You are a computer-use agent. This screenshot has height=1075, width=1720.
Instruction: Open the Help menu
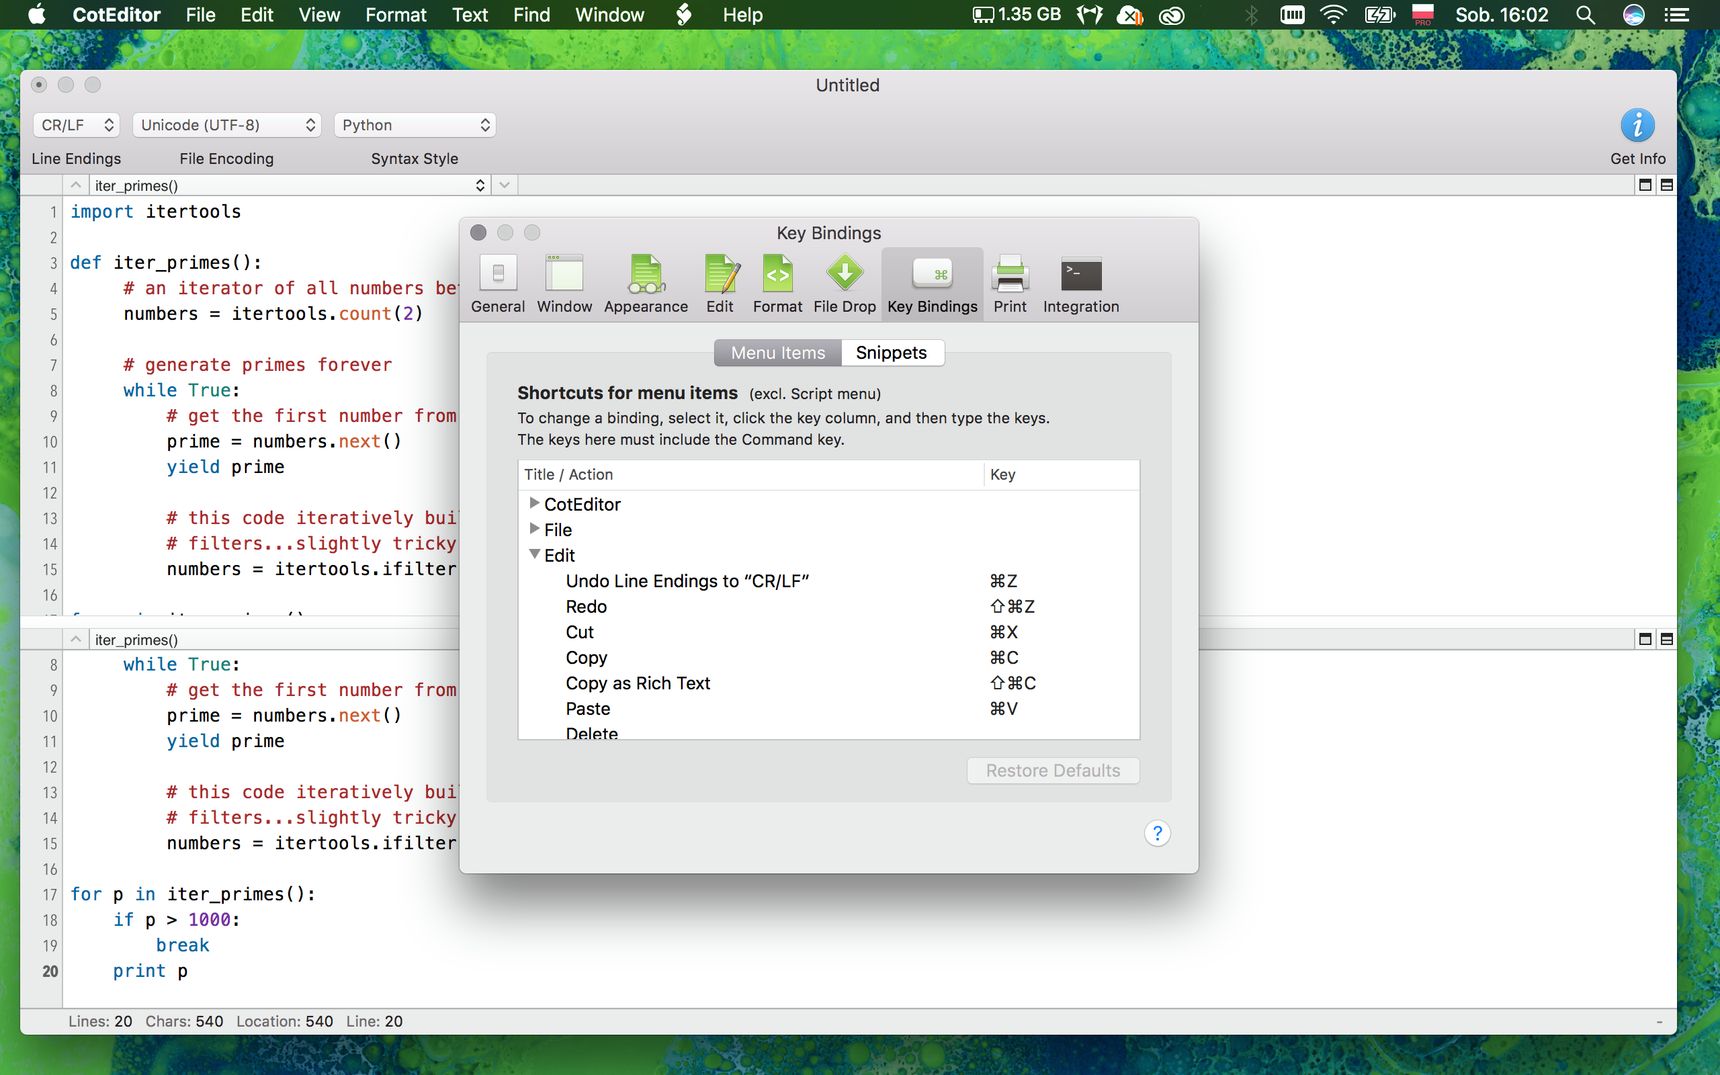coord(742,15)
